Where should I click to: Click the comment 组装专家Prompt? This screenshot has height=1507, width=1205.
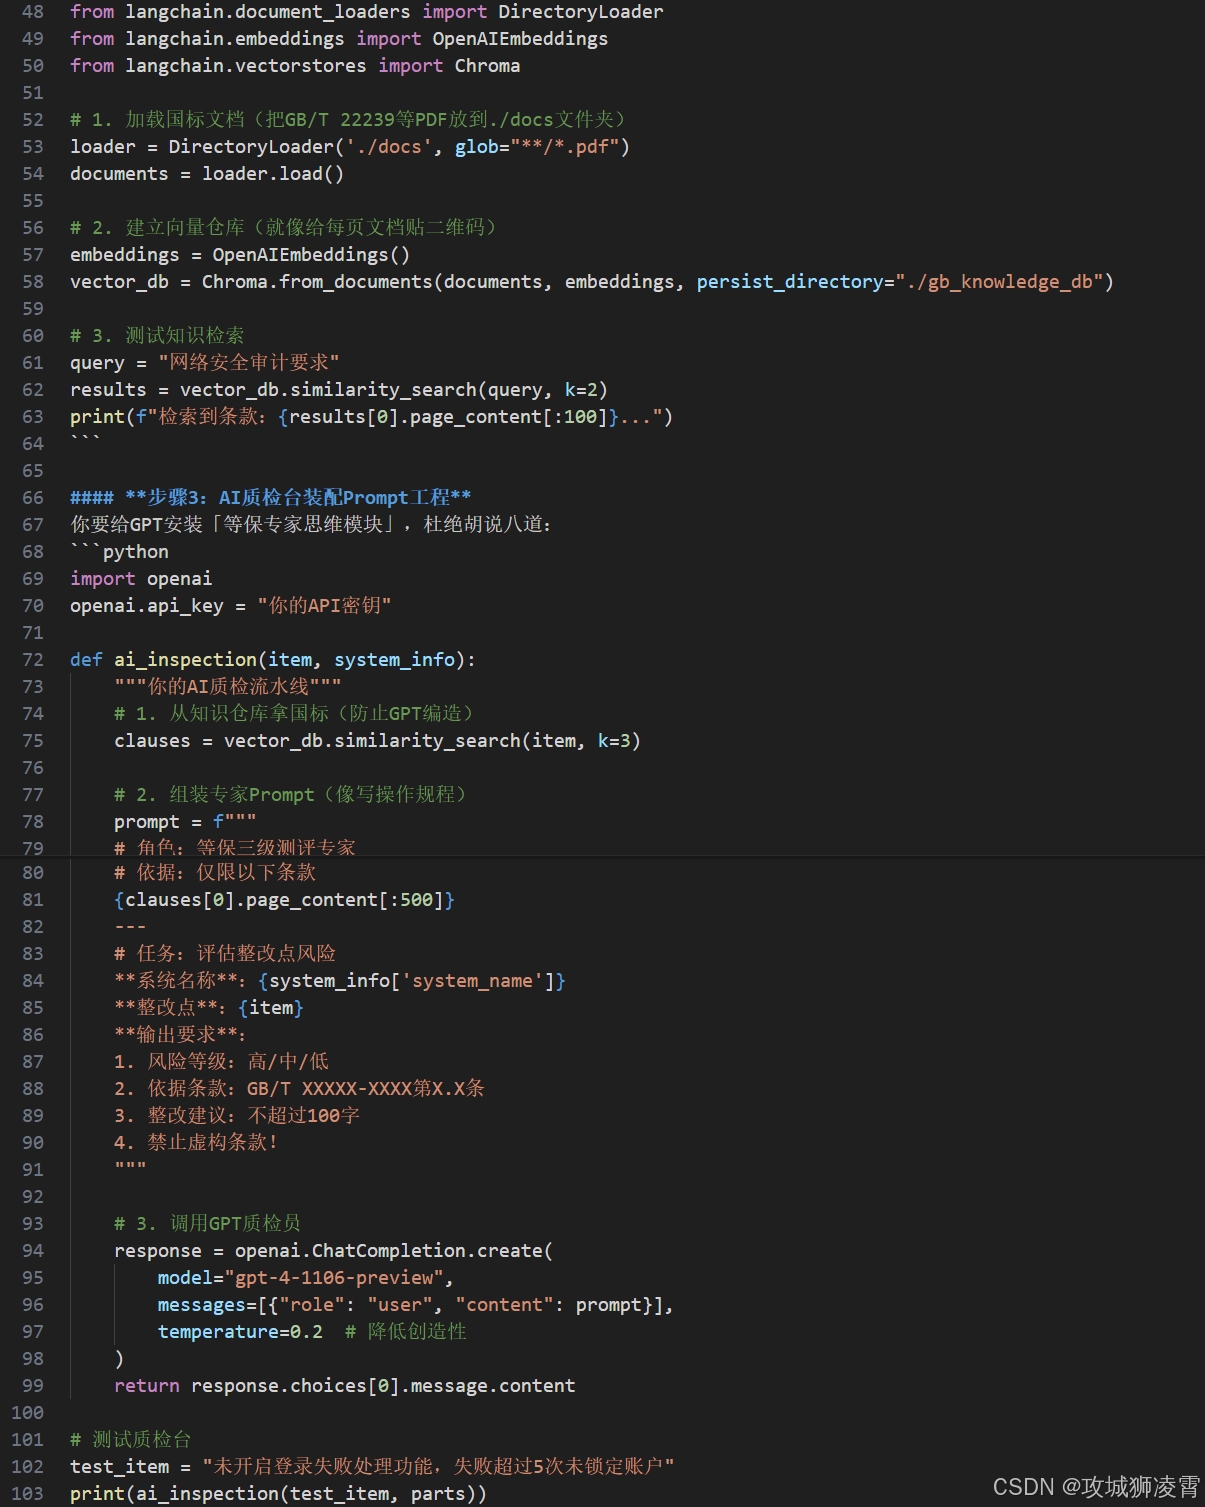pyautogui.click(x=291, y=795)
